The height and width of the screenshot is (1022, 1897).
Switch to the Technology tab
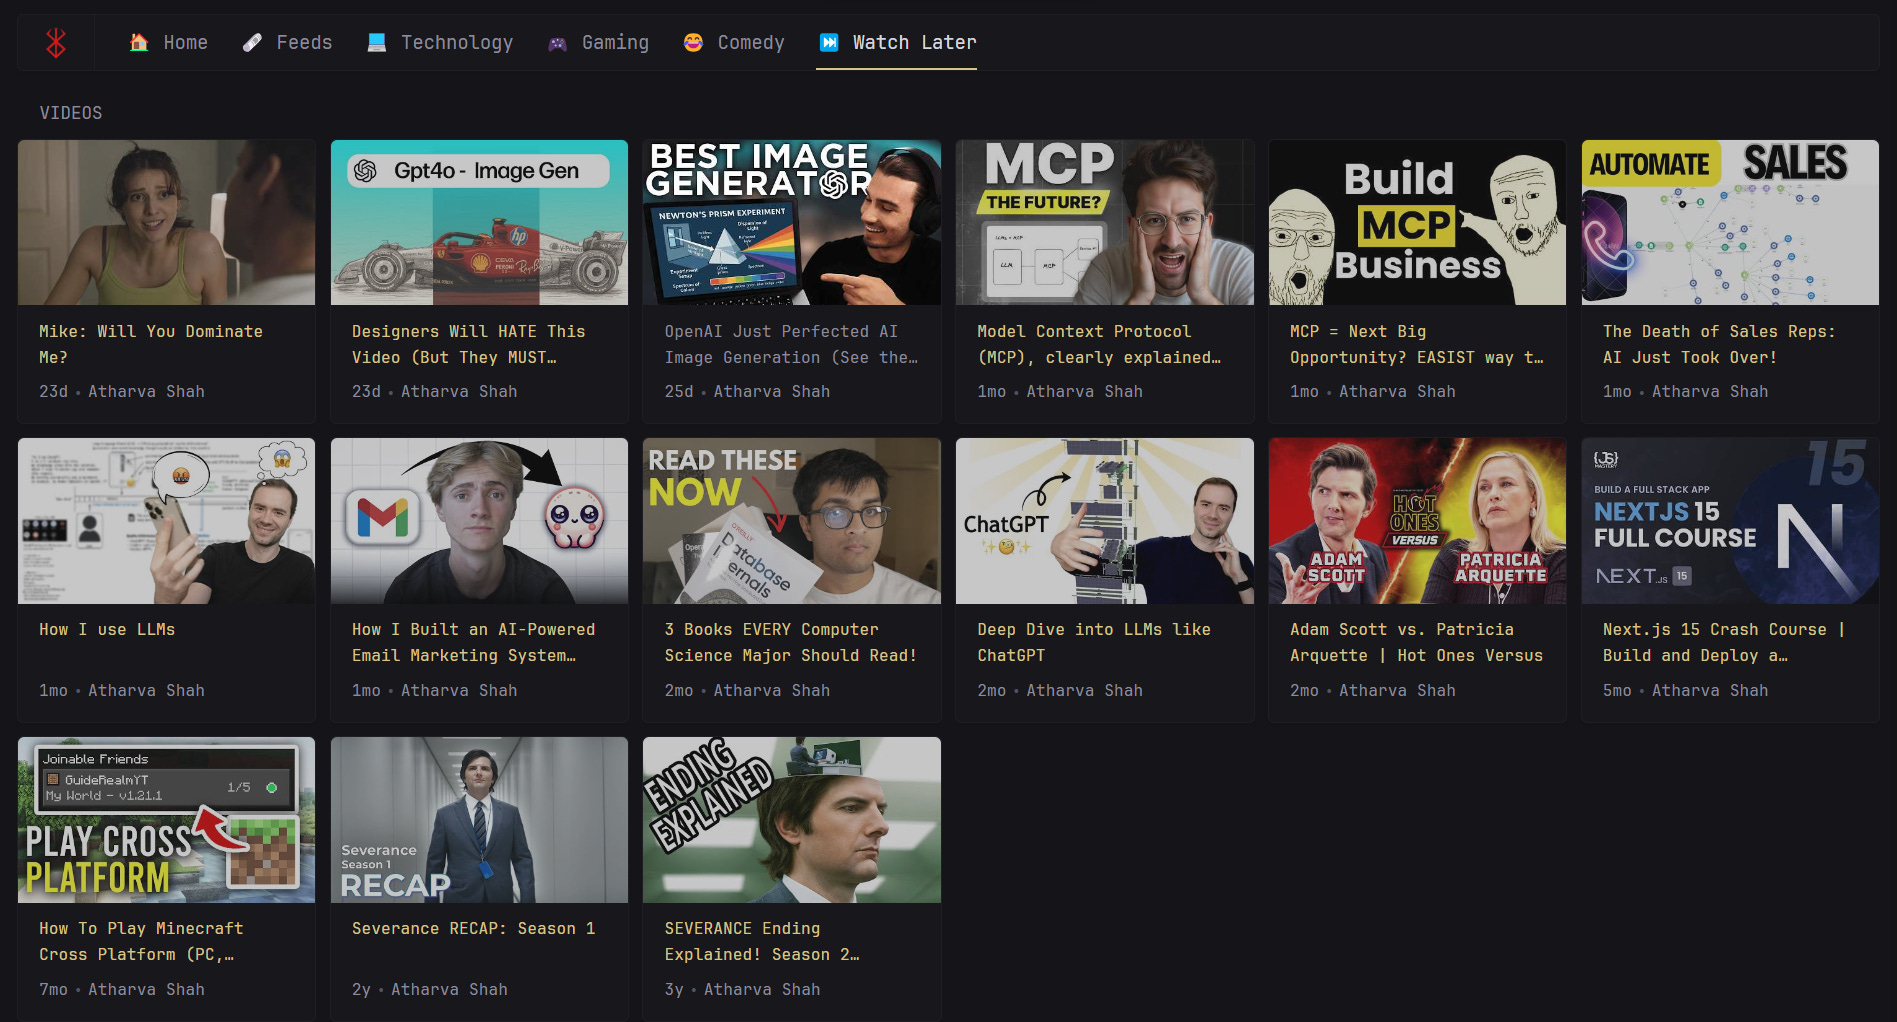[x=440, y=42]
